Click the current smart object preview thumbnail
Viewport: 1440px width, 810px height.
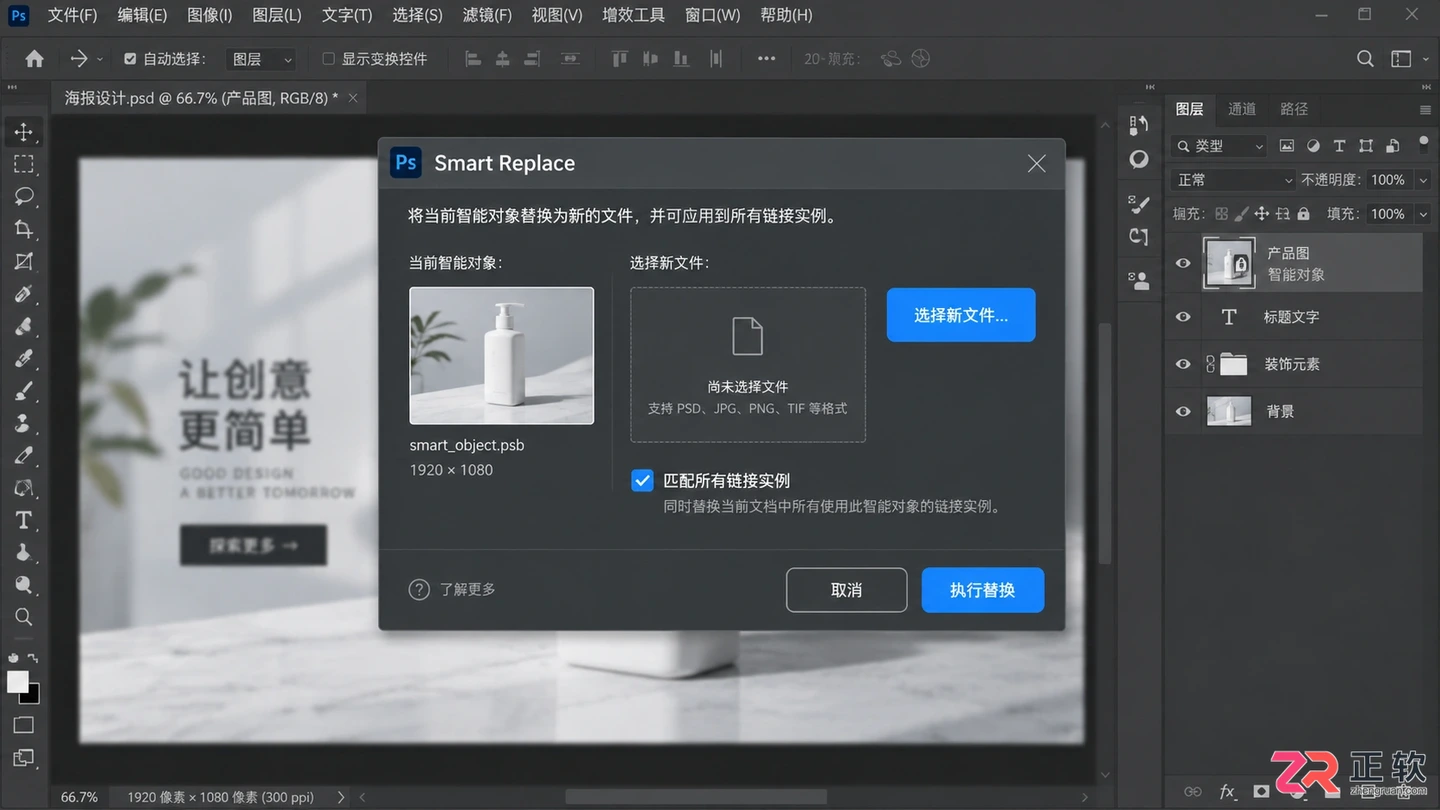pos(501,356)
